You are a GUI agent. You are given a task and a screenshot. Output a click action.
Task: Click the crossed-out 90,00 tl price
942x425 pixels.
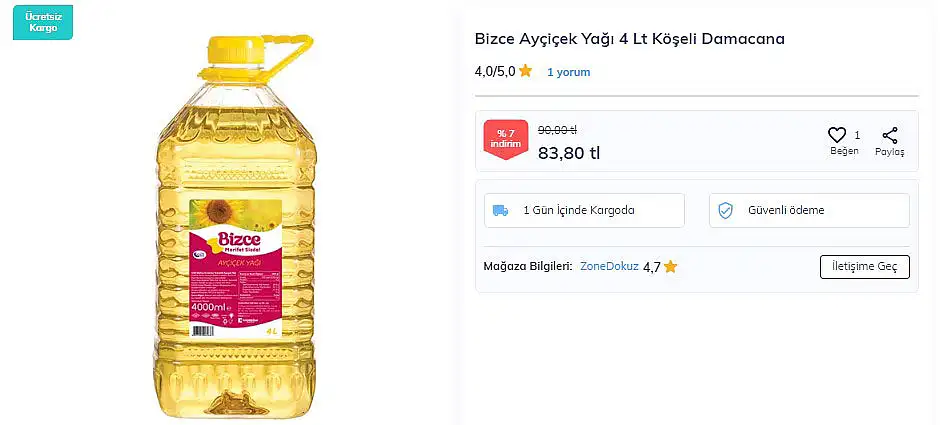[558, 130]
